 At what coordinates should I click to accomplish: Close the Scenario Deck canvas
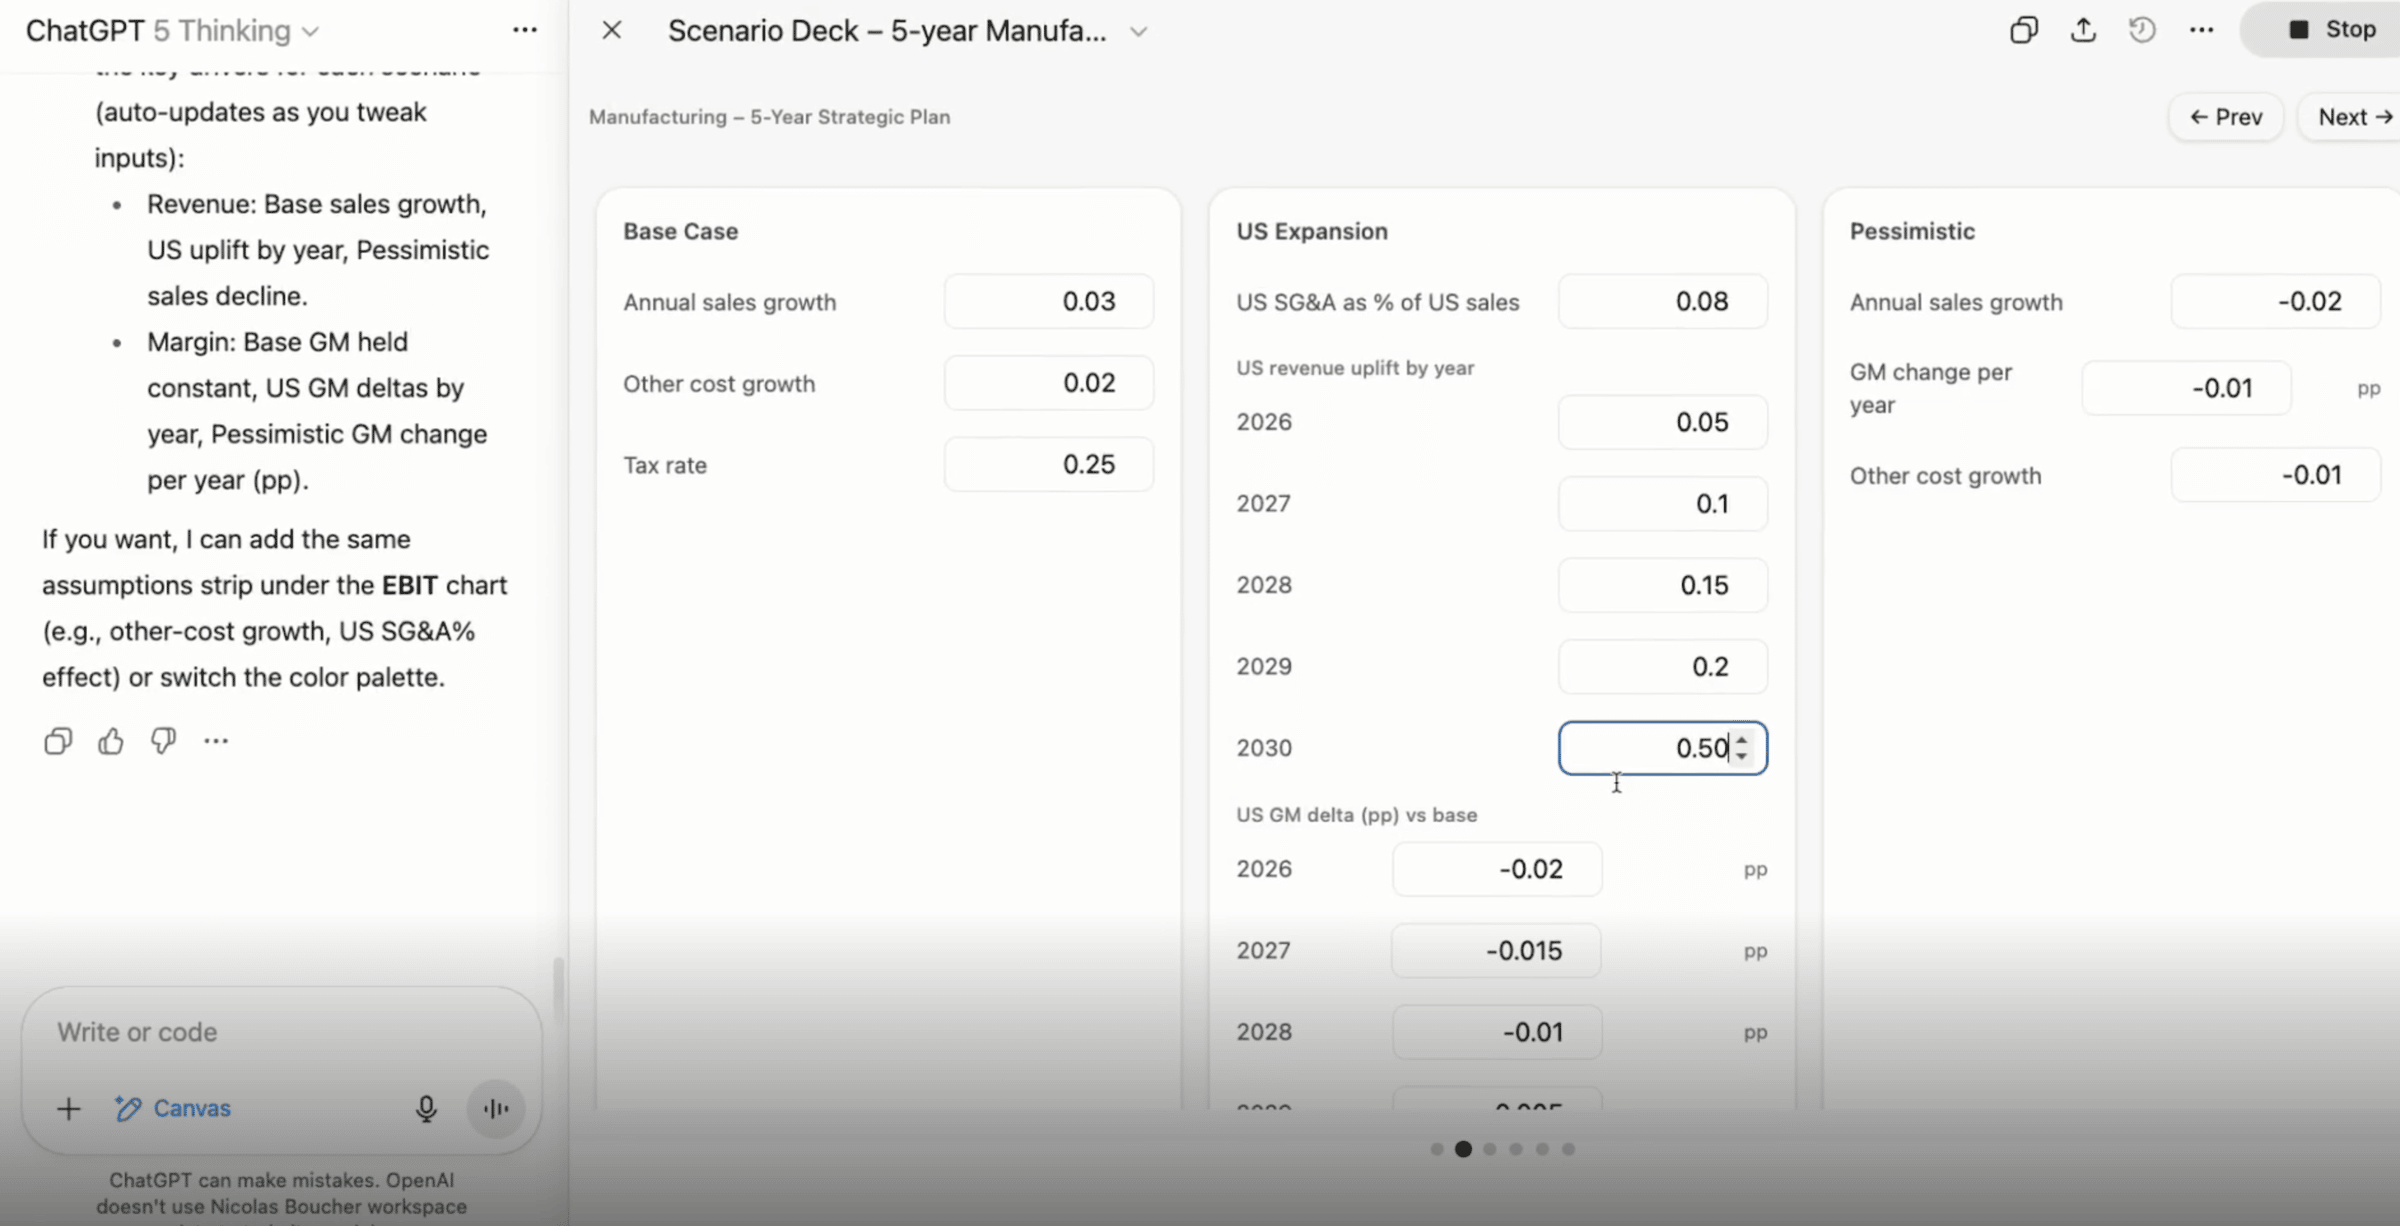(612, 30)
